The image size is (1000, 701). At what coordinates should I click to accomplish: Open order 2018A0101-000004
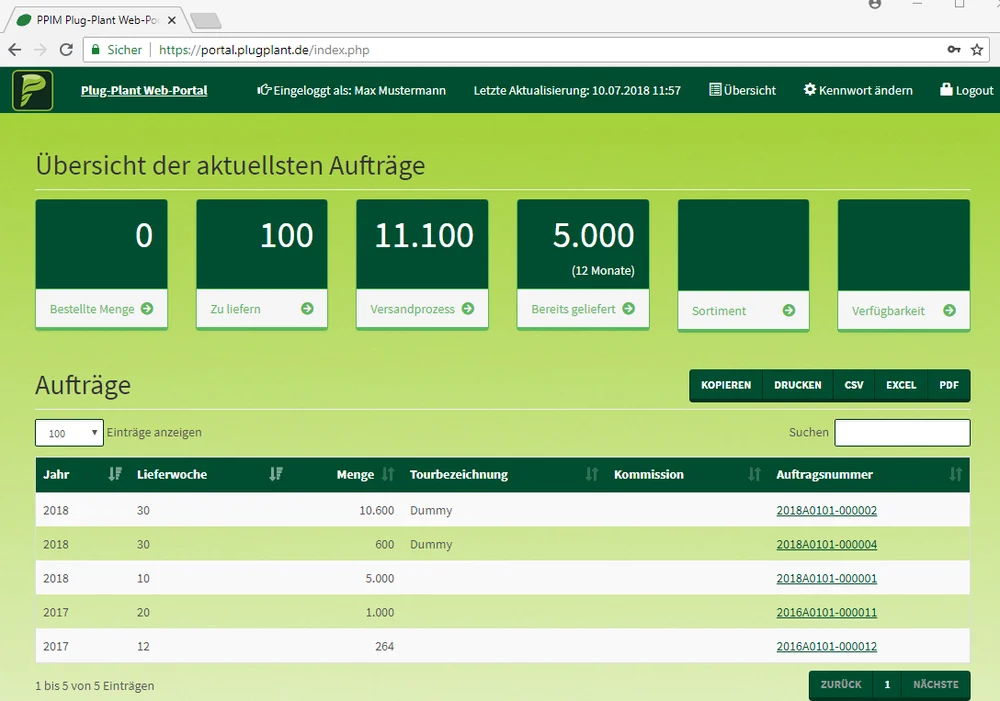827,544
